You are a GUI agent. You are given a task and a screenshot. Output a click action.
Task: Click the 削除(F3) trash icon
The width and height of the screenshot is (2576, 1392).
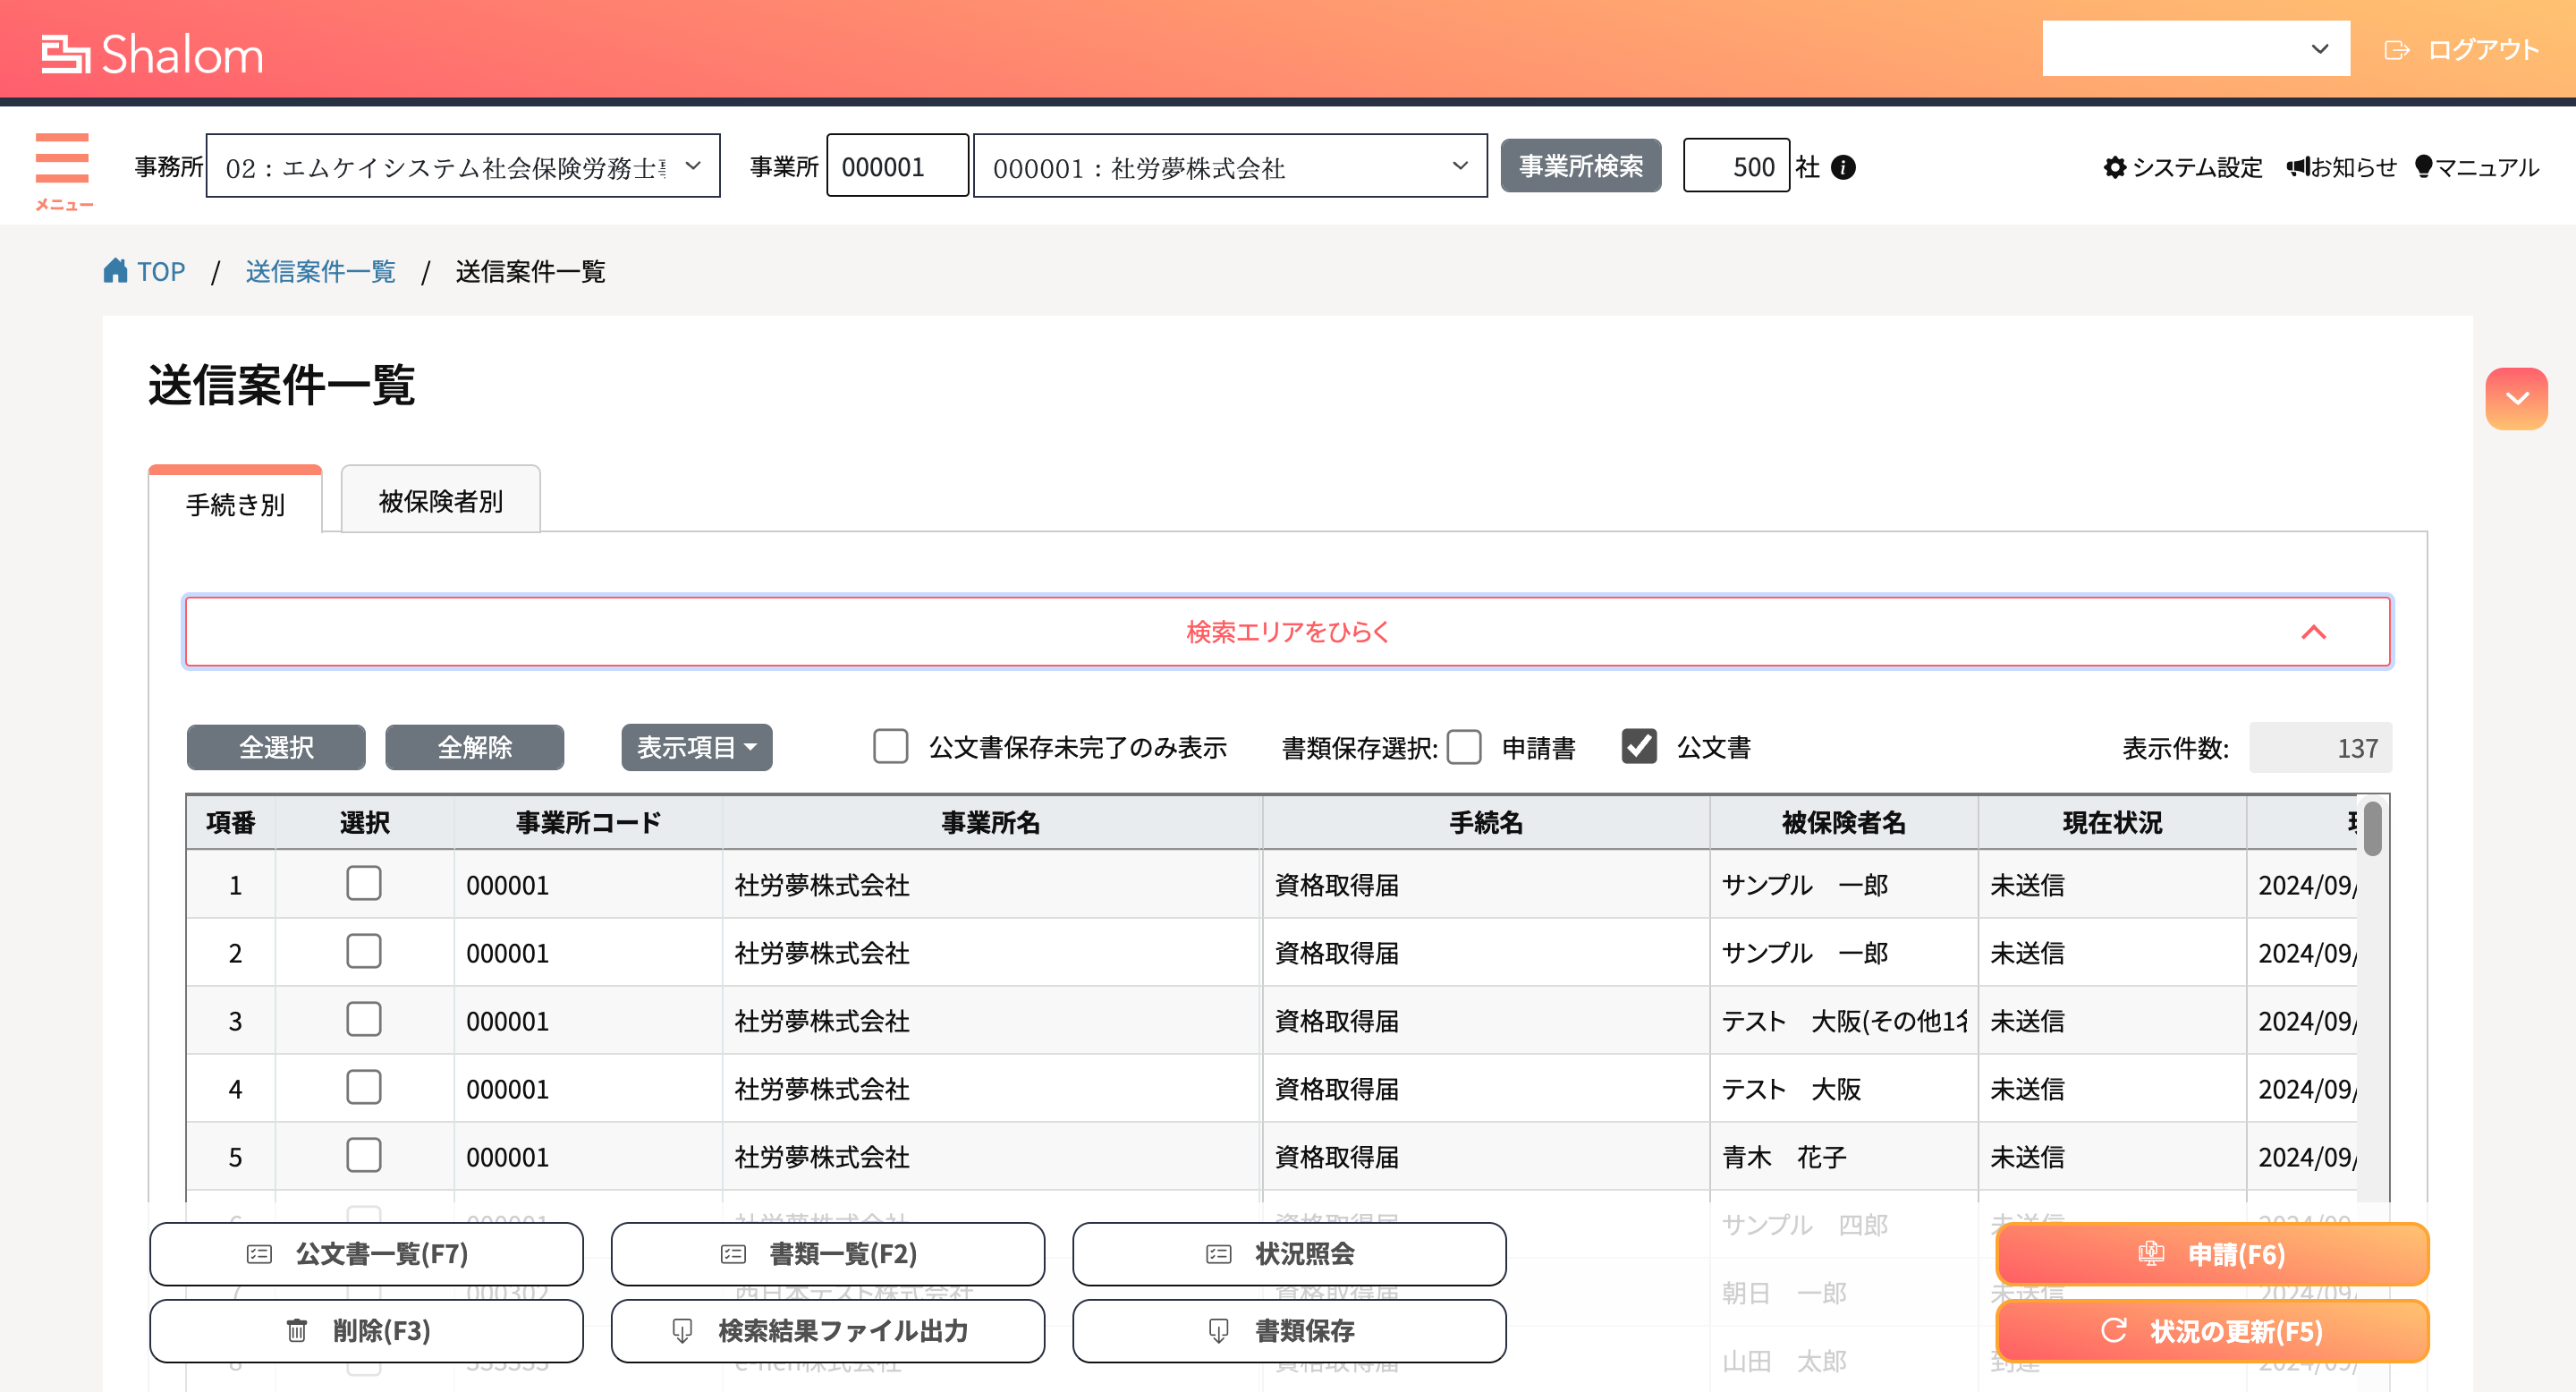[297, 1331]
